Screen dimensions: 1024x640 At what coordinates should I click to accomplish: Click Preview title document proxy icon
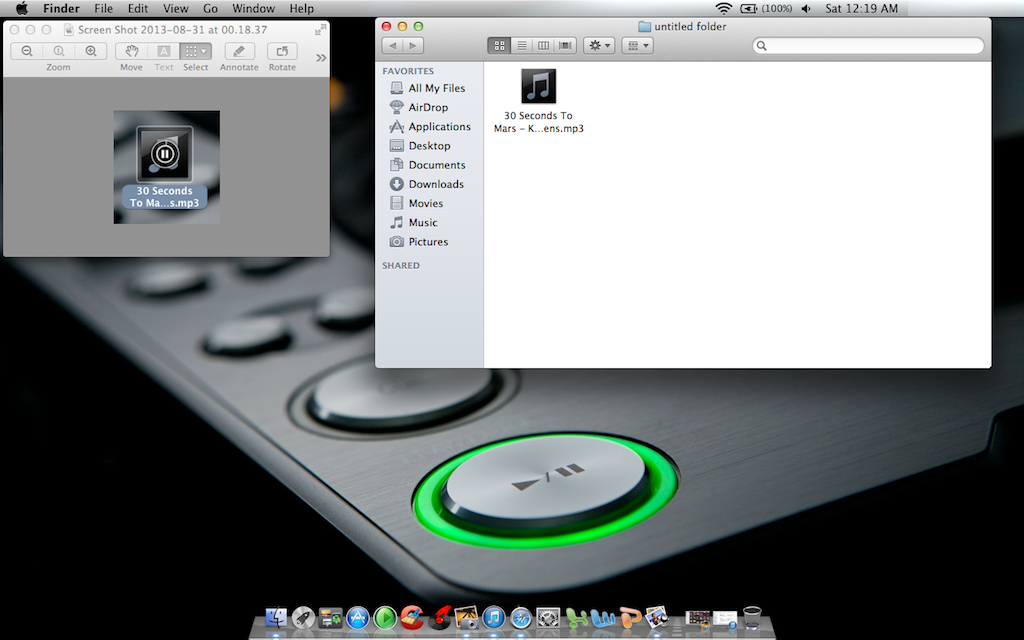(x=69, y=30)
